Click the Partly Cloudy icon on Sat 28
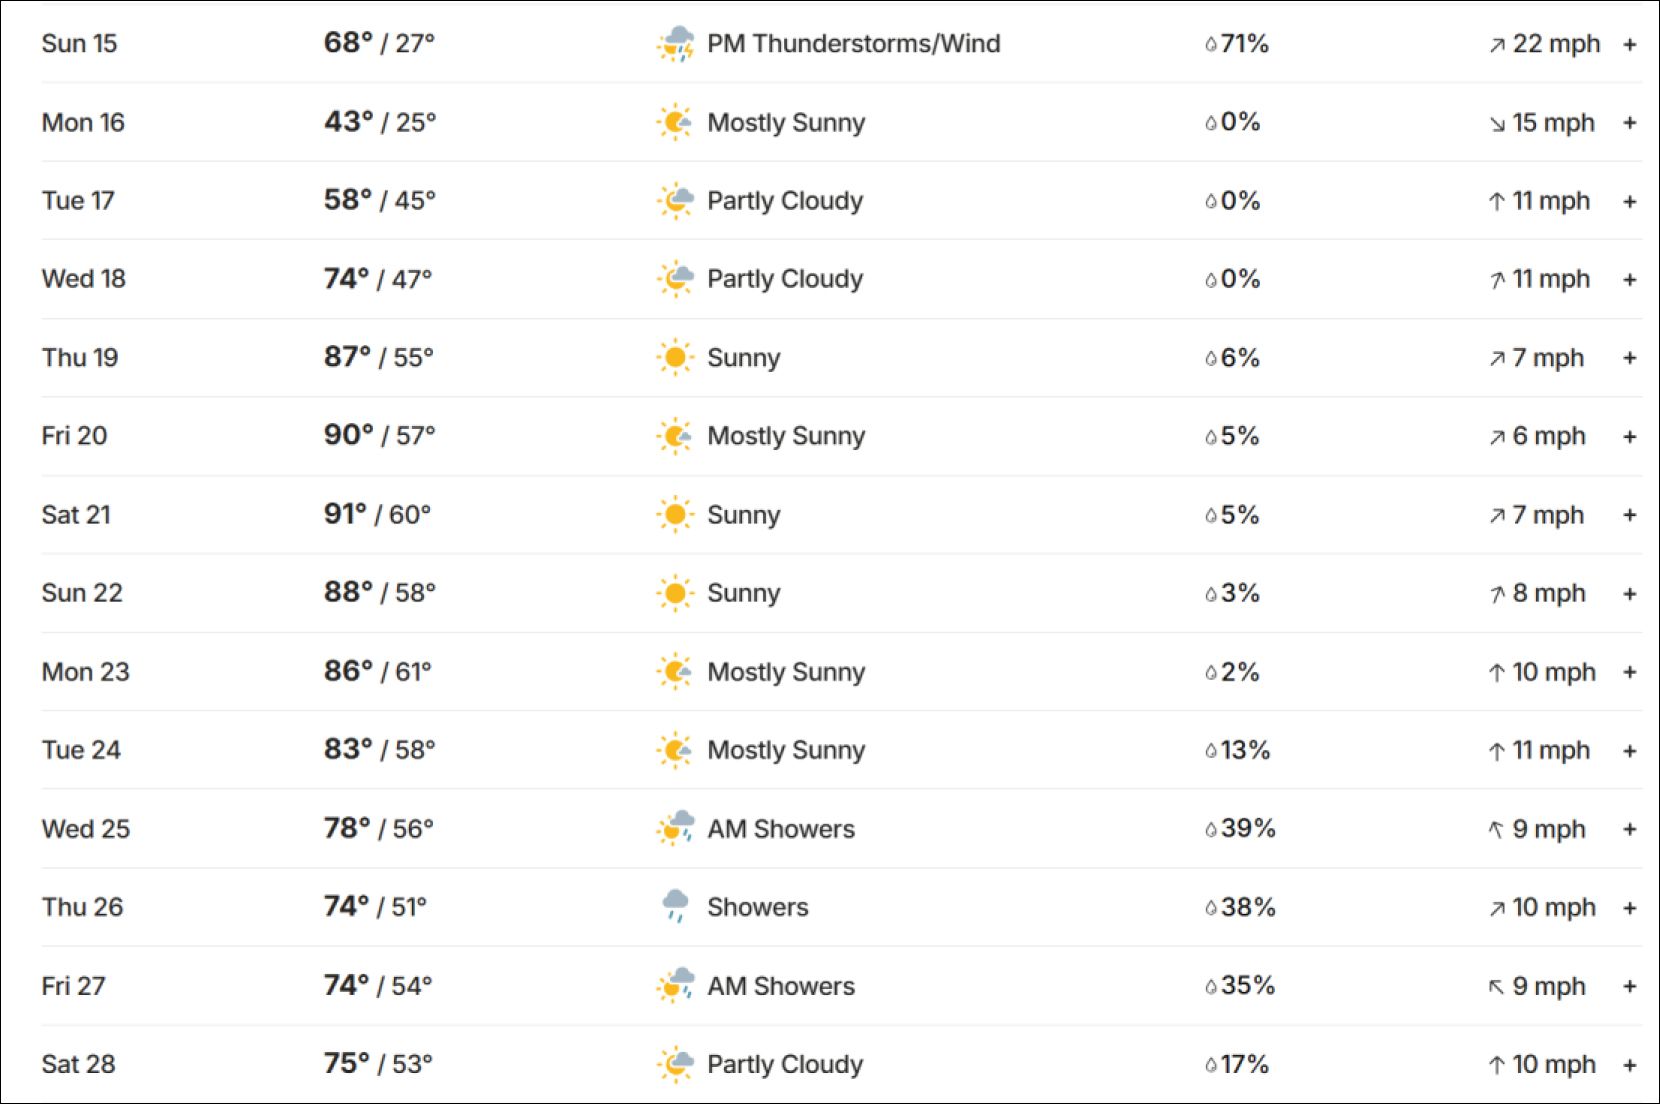The height and width of the screenshot is (1104, 1660). 676,1064
